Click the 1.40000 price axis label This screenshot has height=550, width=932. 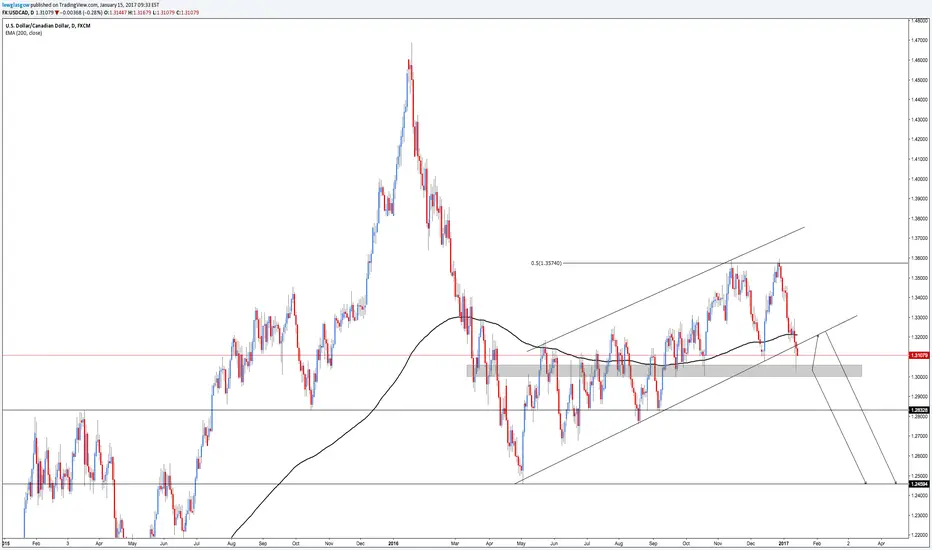[921, 179]
